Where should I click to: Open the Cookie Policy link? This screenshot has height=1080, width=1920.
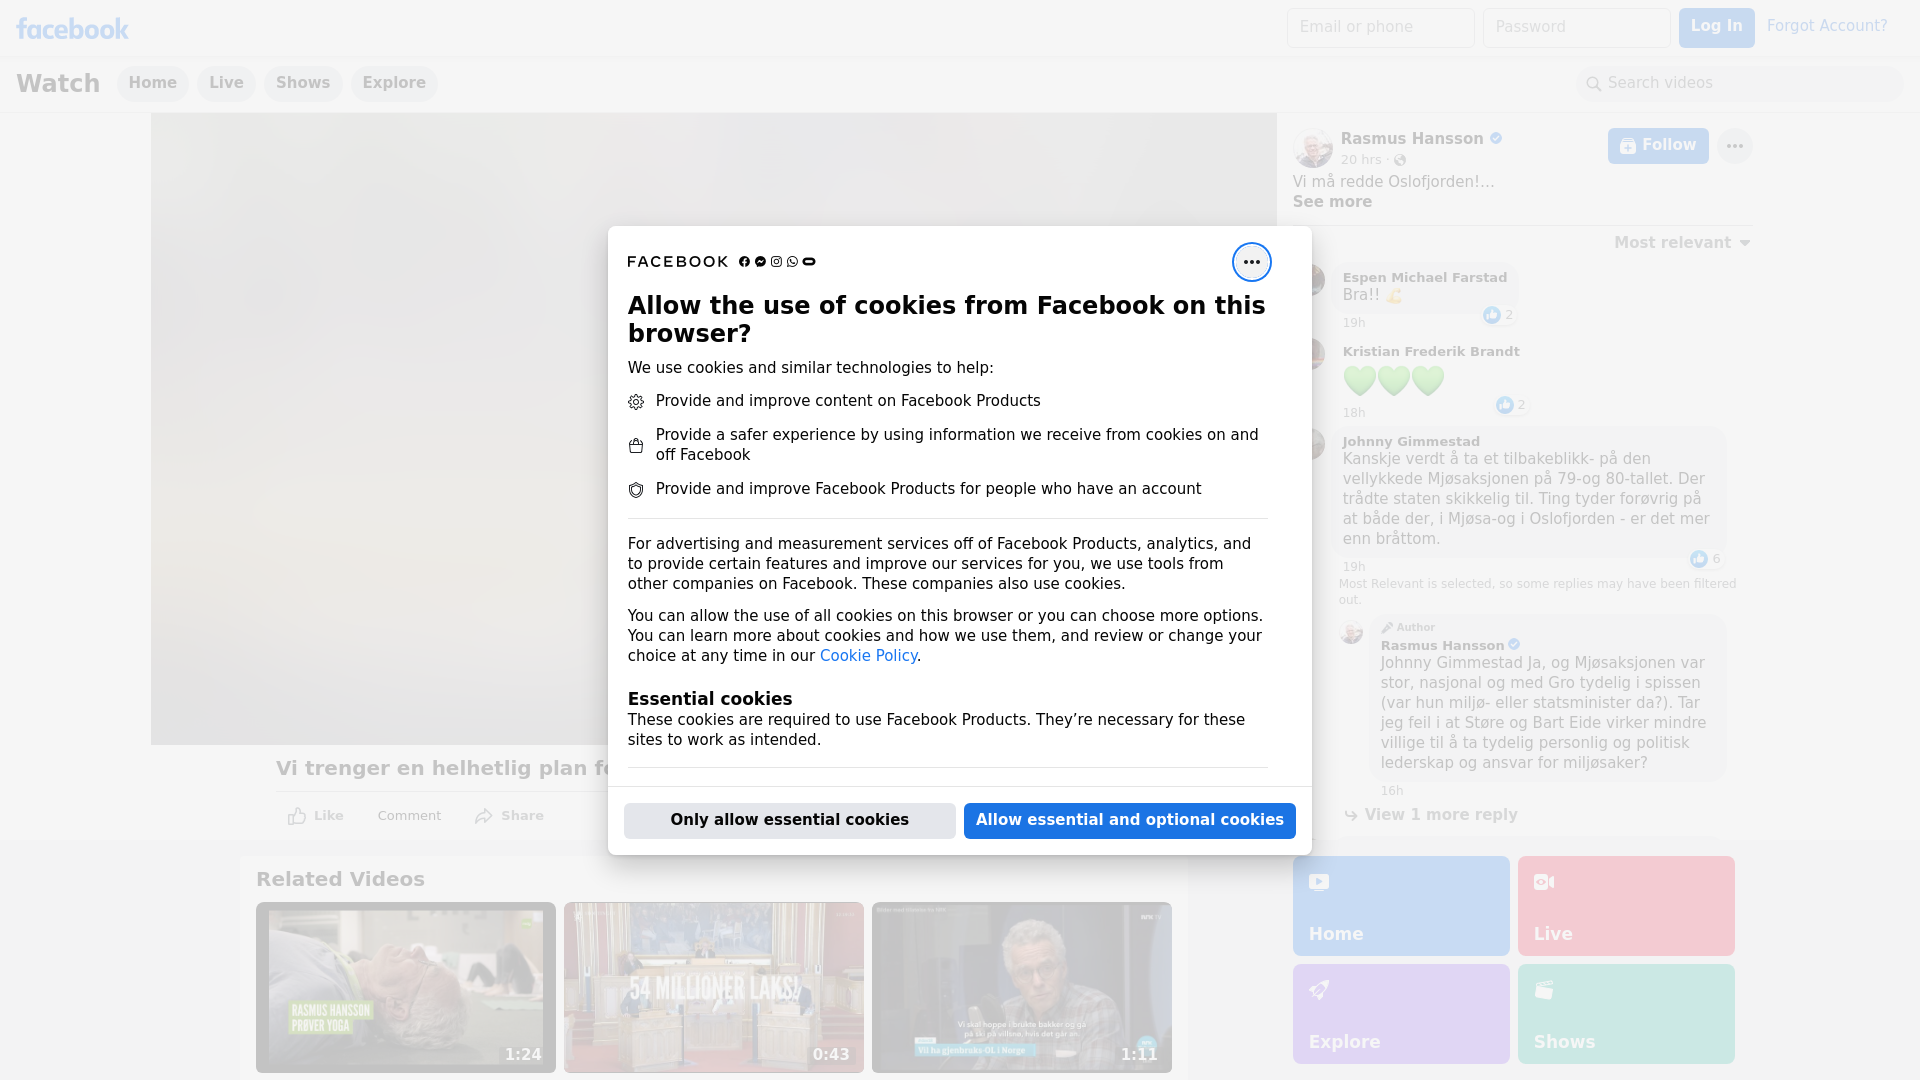click(867, 656)
